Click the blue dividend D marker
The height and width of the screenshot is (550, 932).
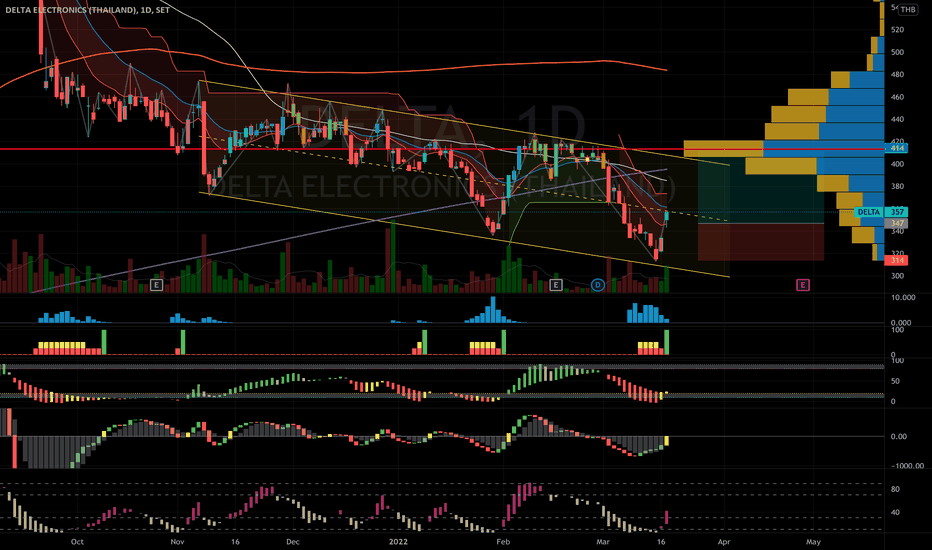[597, 285]
